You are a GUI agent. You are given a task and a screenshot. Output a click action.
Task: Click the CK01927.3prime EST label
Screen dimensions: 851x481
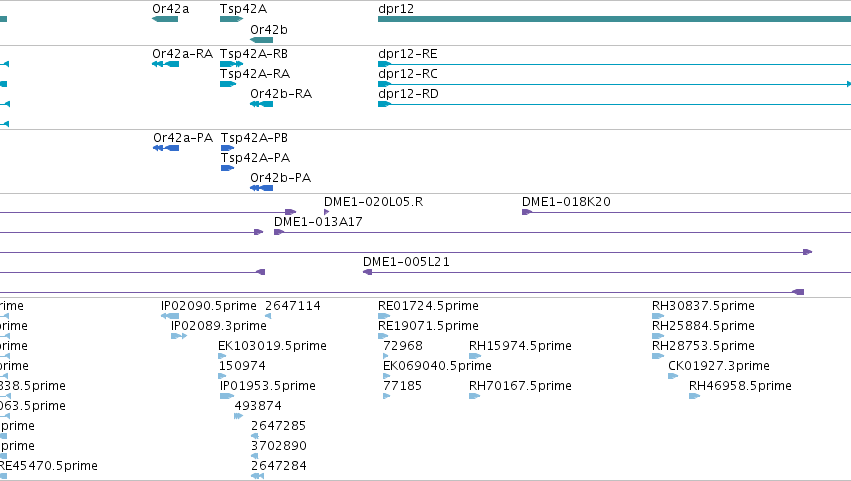click(x=719, y=366)
